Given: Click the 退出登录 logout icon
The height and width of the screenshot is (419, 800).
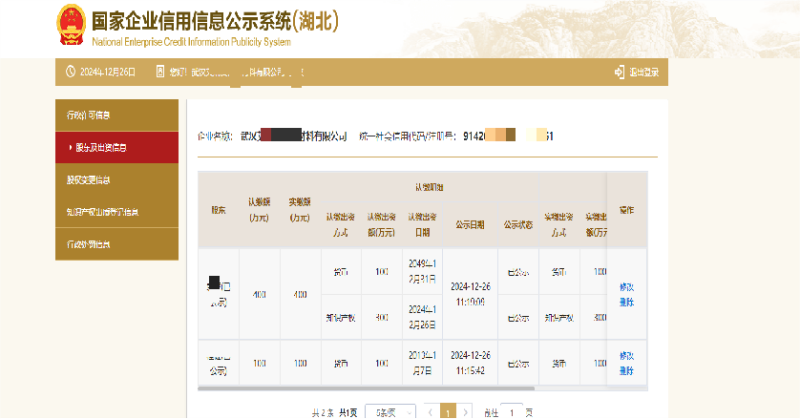Looking at the screenshot, I should [619, 72].
